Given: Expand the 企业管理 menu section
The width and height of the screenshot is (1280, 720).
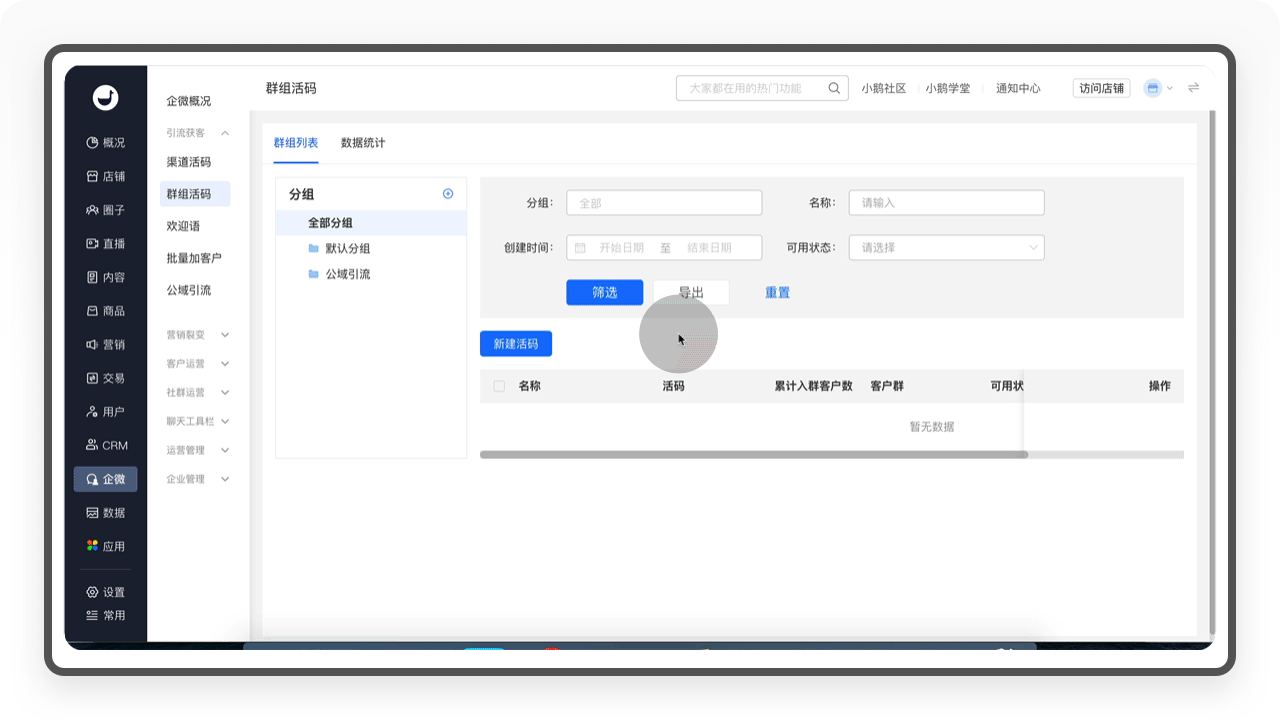Looking at the screenshot, I should point(198,479).
